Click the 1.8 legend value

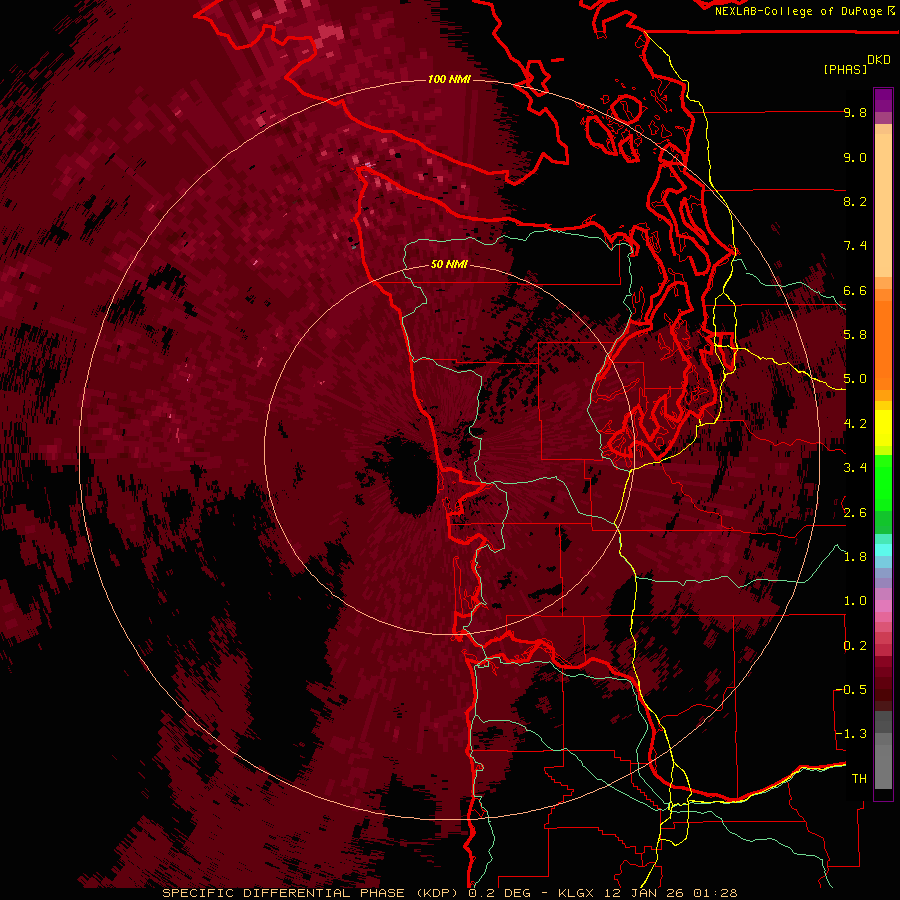click(x=855, y=557)
